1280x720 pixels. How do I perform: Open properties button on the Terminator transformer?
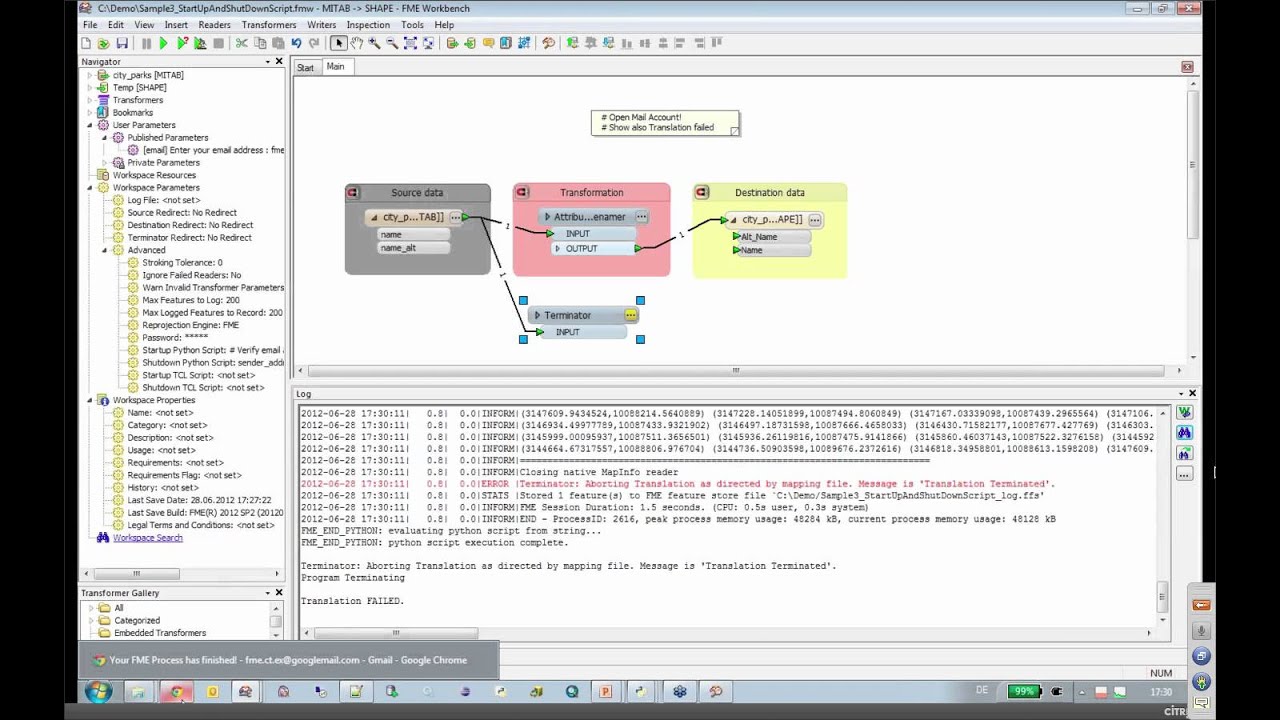click(630, 315)
